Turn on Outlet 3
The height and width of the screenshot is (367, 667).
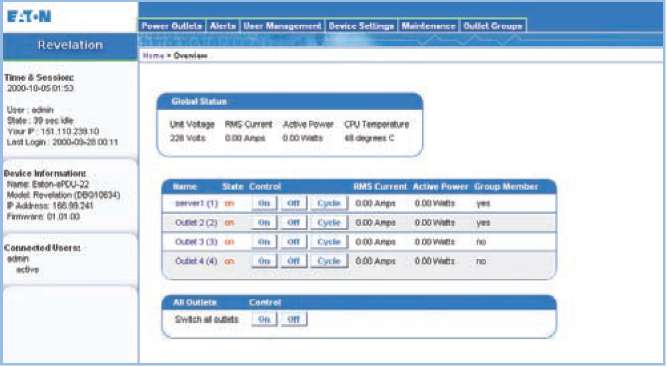pyautogui.click(x=264, y=242)
